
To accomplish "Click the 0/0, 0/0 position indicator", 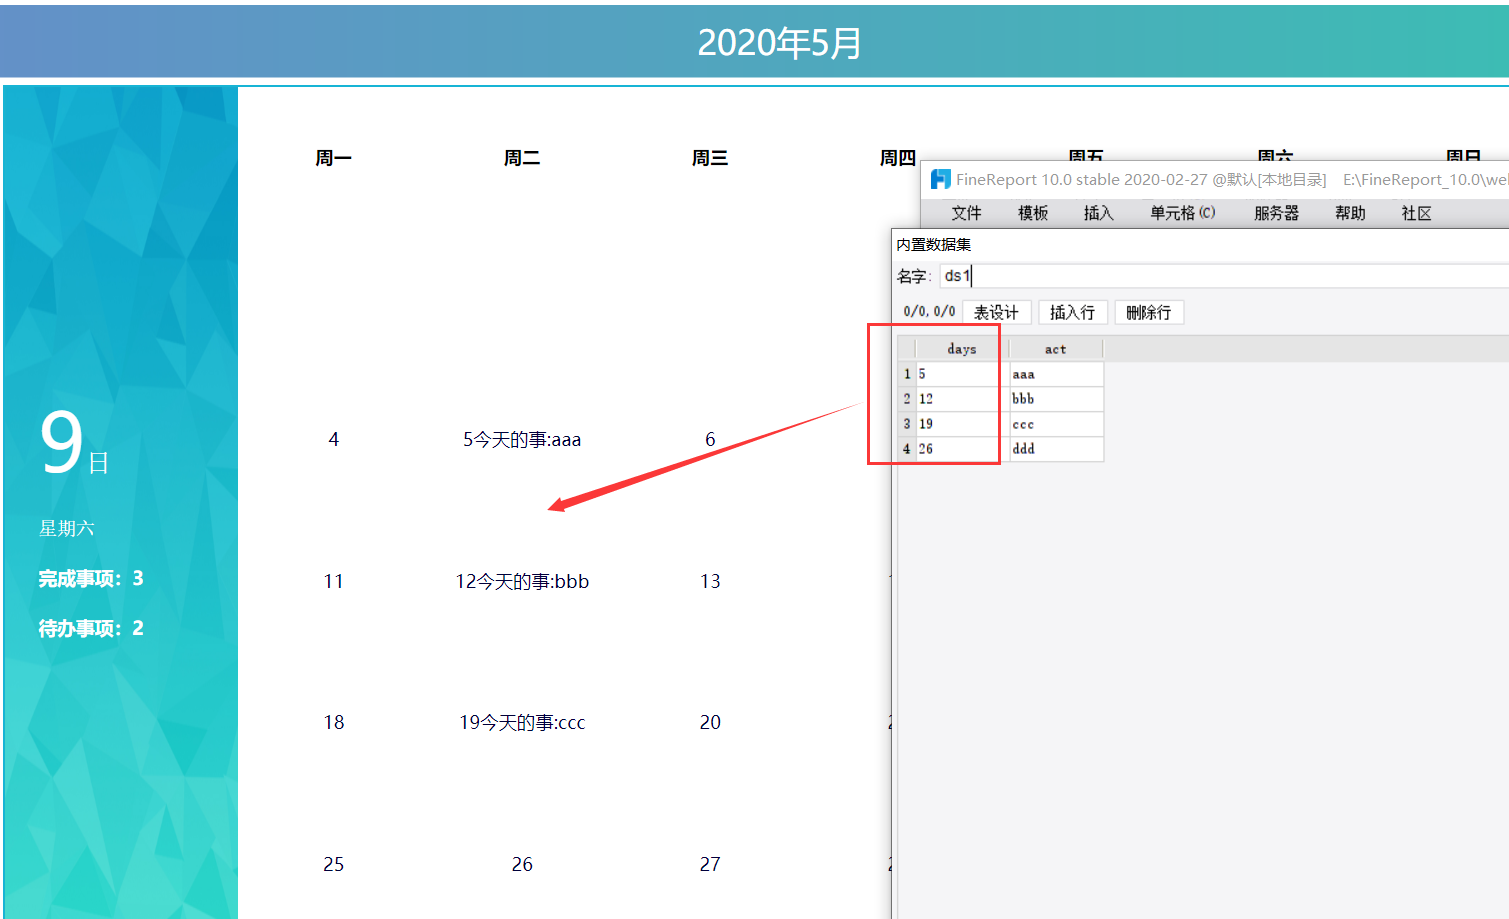I will click(x=929, y=312).
